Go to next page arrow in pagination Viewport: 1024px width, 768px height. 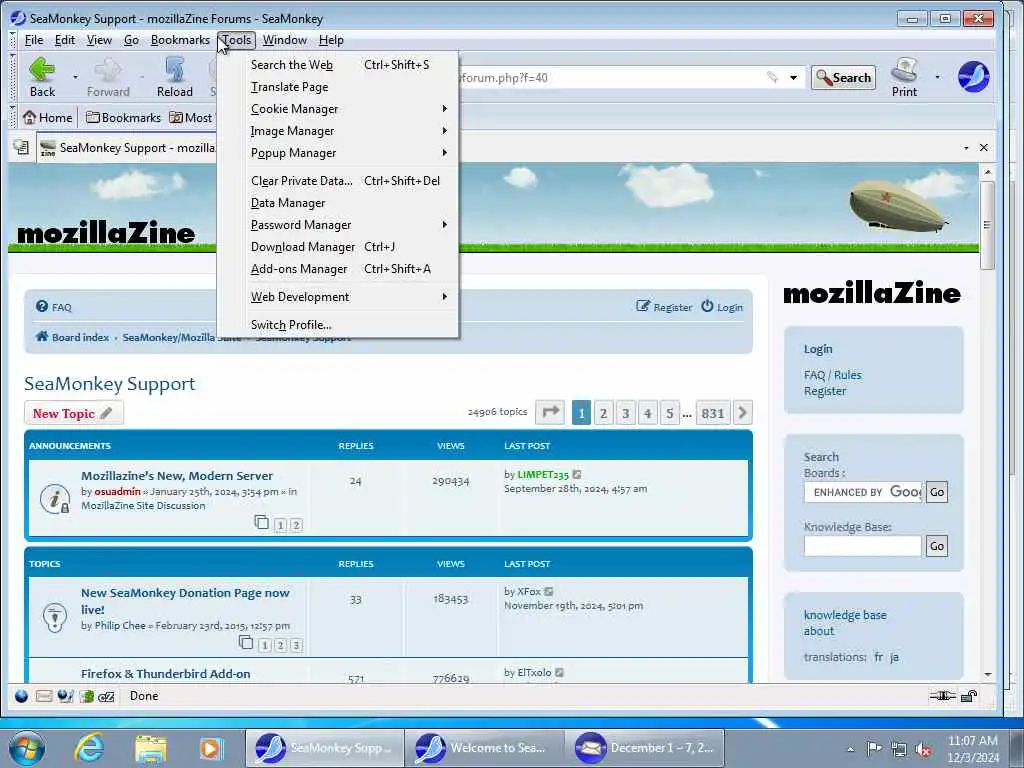pyautogui.click(x=743, y=412)
